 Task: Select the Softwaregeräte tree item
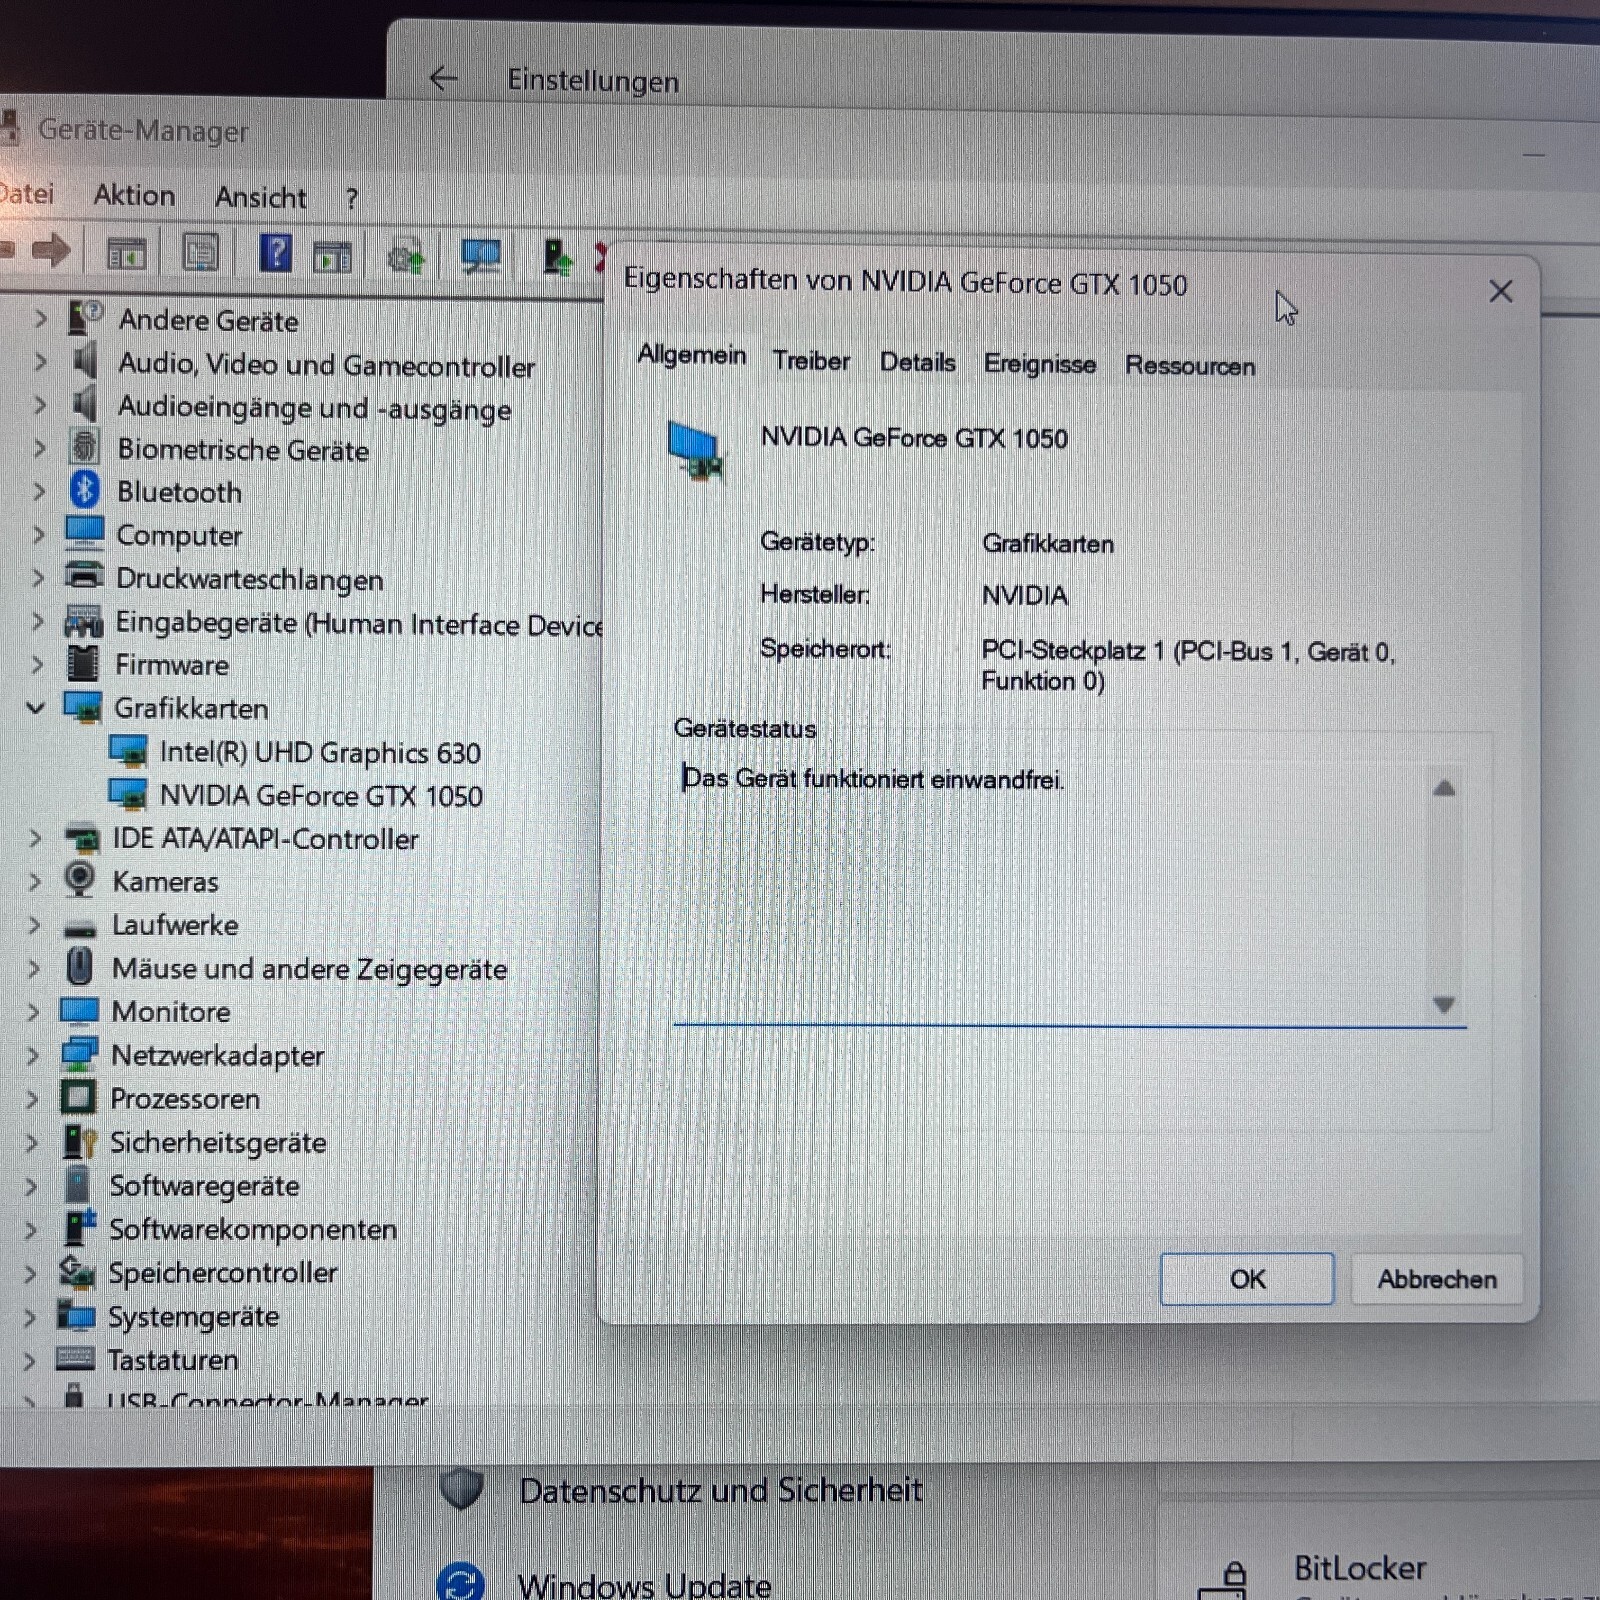(204, 1185)
